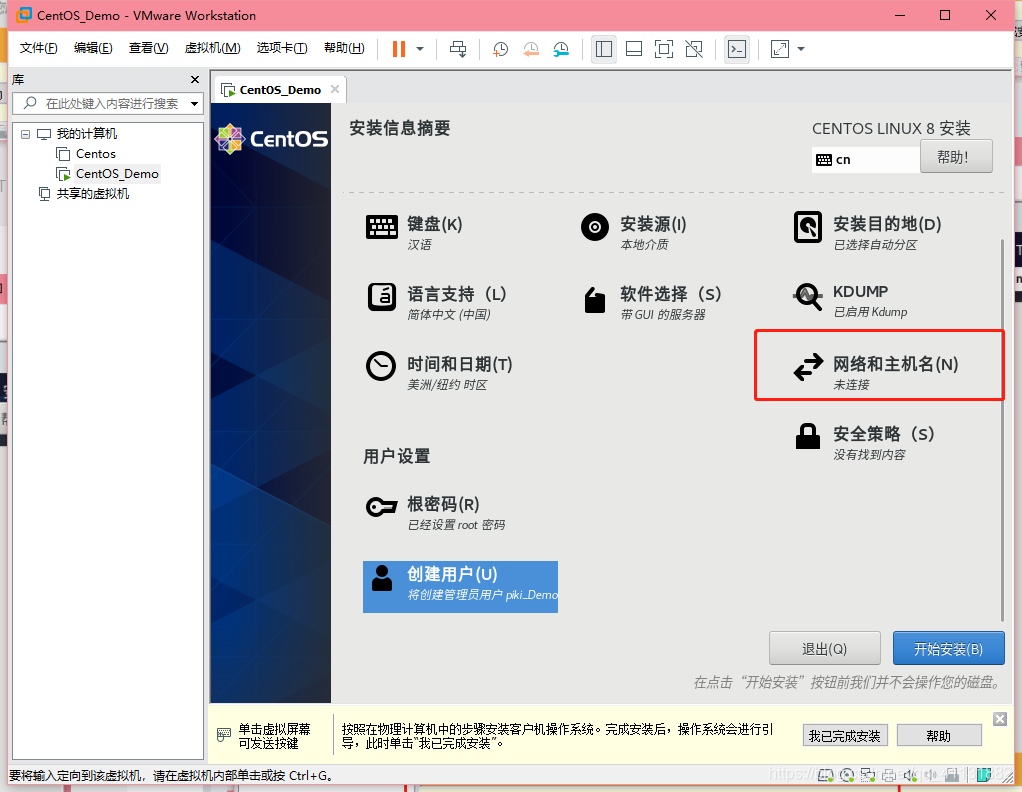Open KDUMP settings
The width and height of the screenshot is (1022, 792).
851,301
